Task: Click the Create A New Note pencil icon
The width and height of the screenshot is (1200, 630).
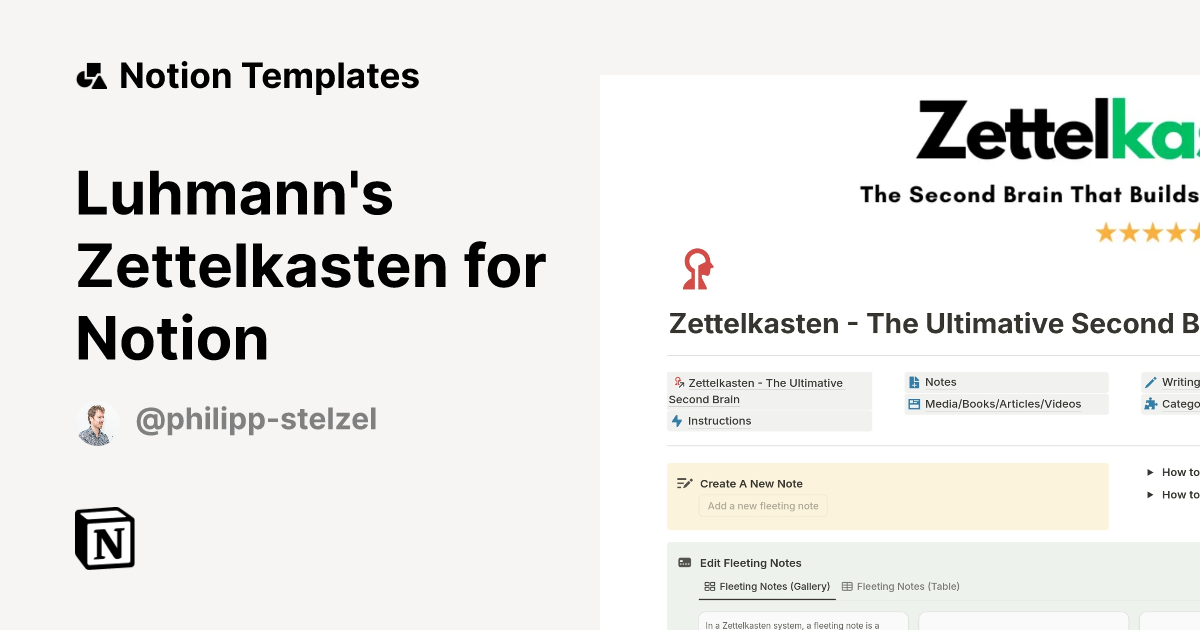Action: click(684, 482)
